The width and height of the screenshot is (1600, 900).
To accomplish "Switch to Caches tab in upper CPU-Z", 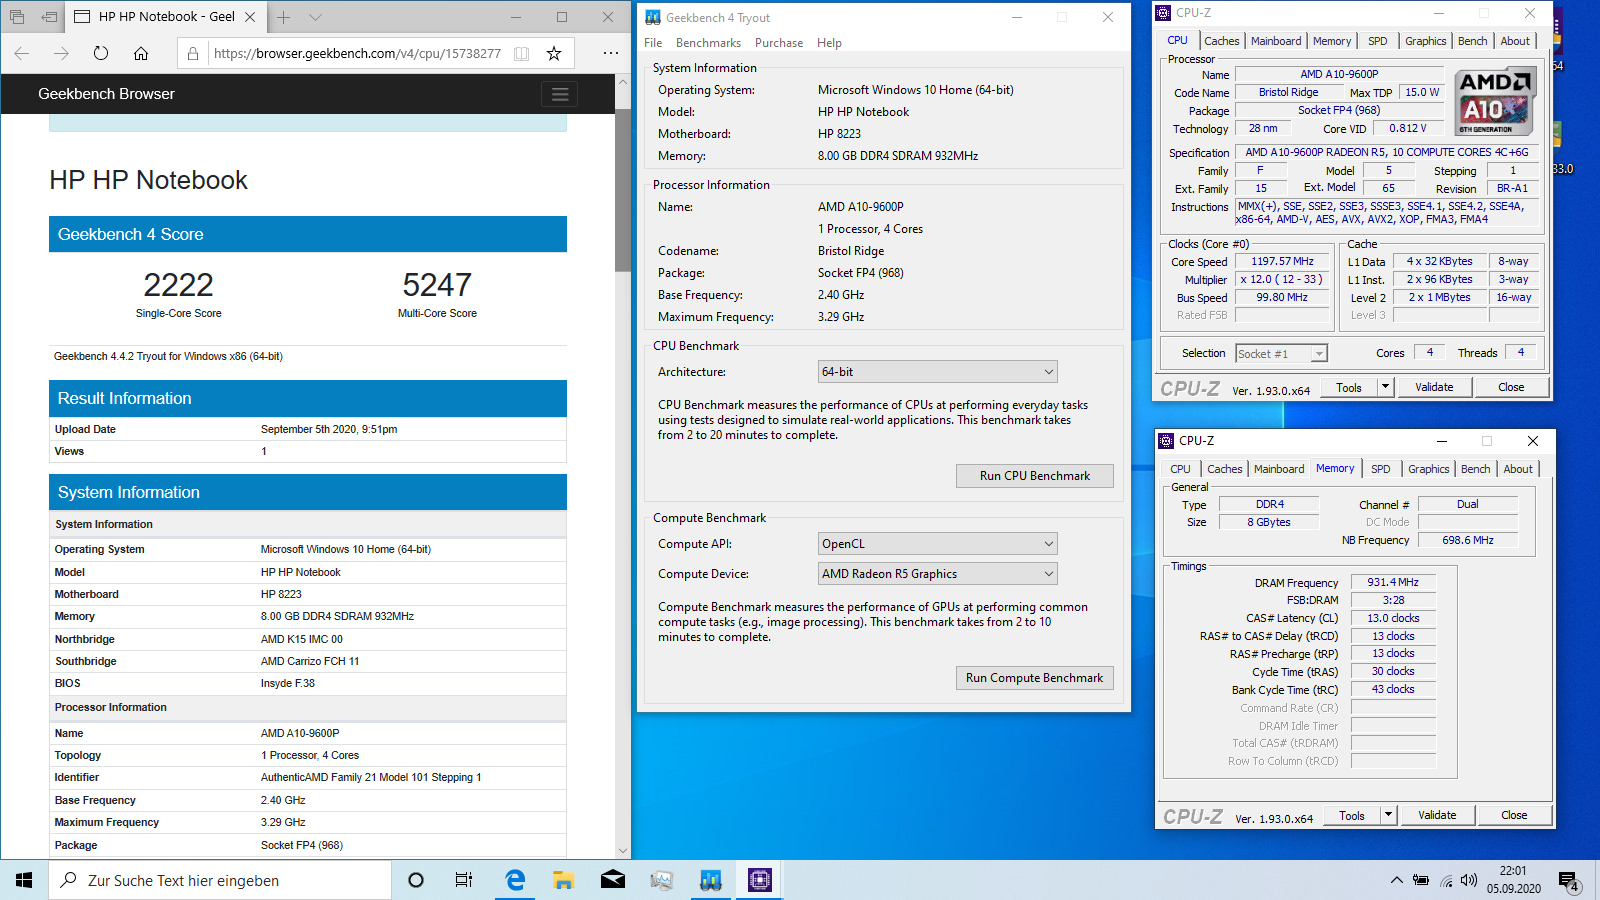I will point(1221,41).
